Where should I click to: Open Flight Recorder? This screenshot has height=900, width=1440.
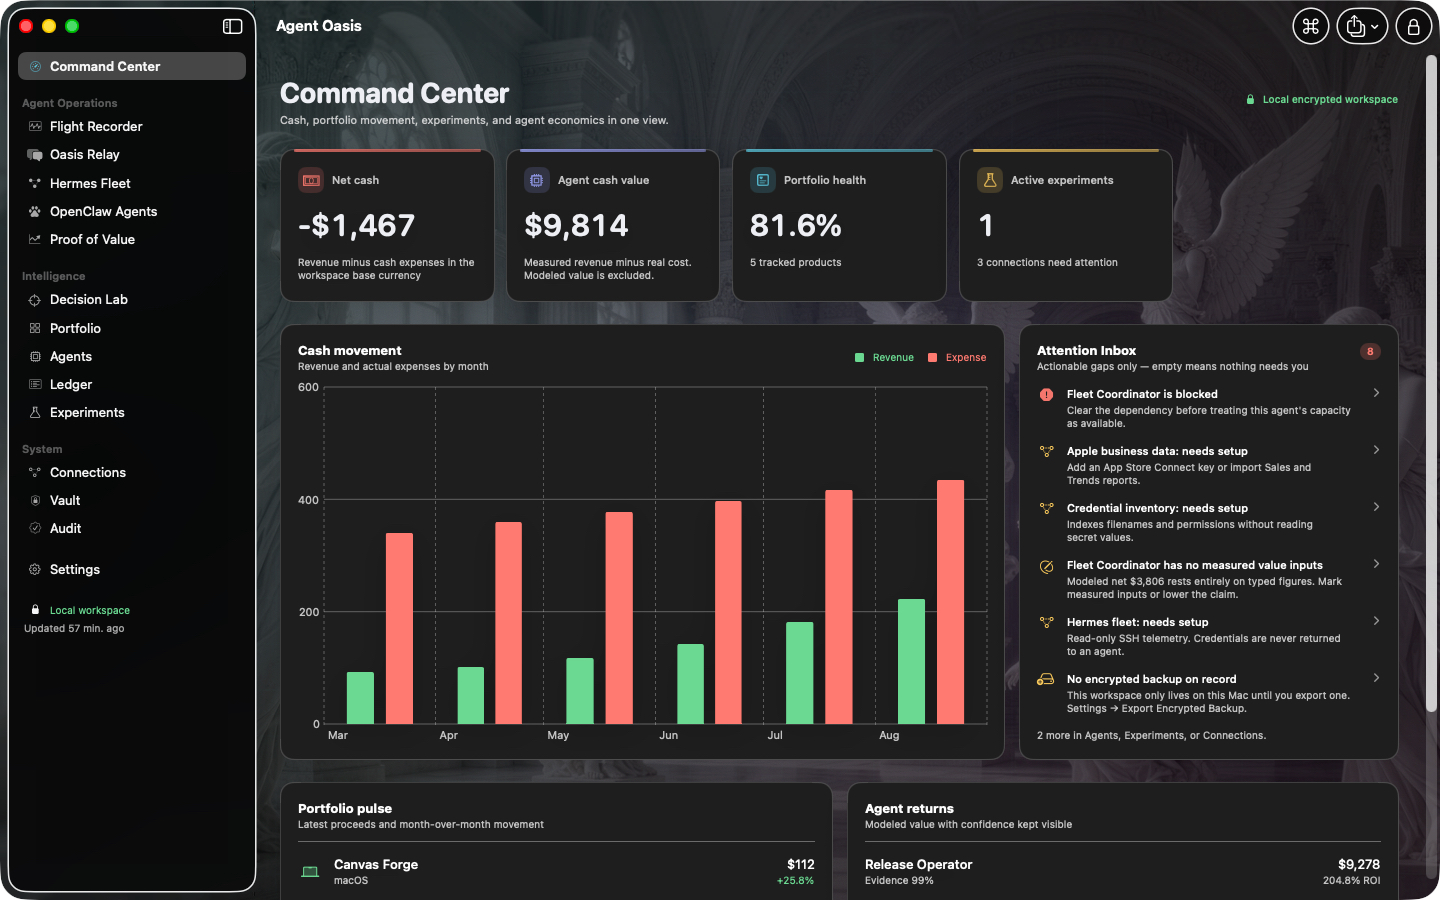point(132,127)
